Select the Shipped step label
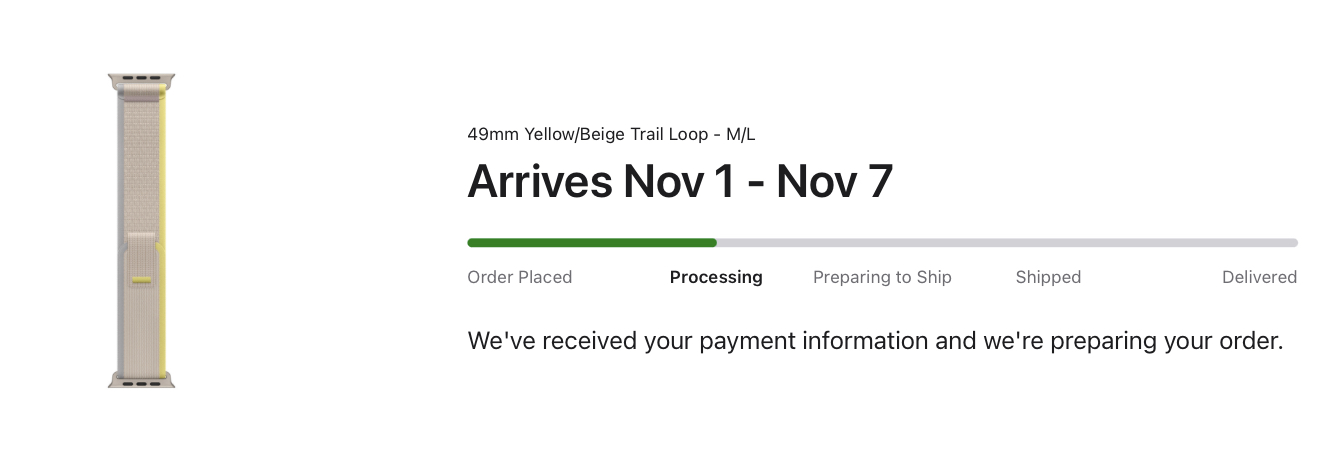 (1048, 277)
